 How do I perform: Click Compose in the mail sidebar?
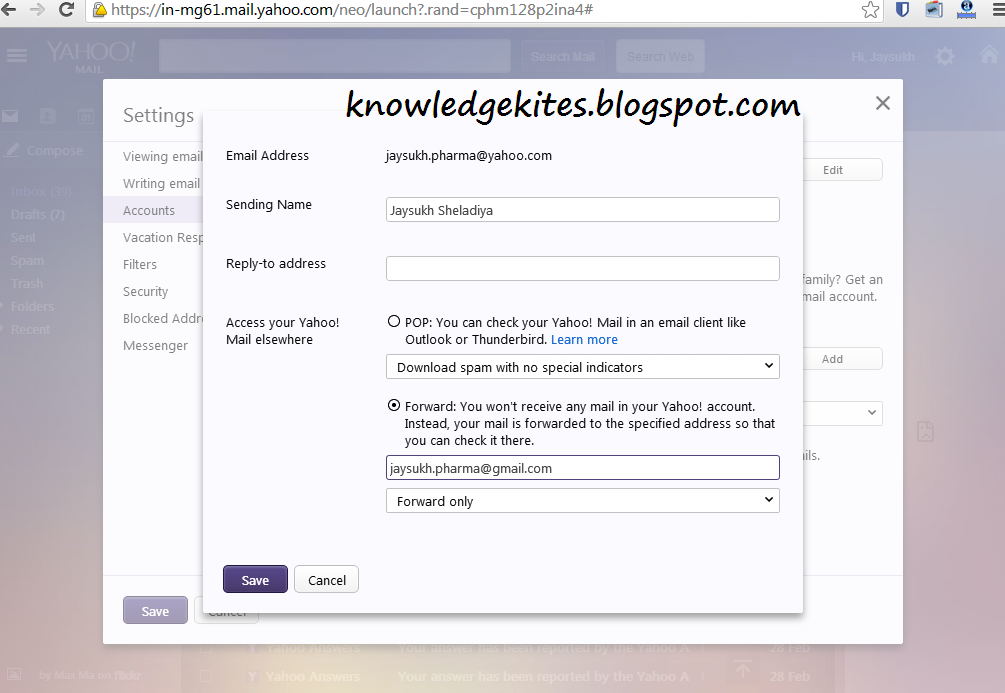pos(45,151)
